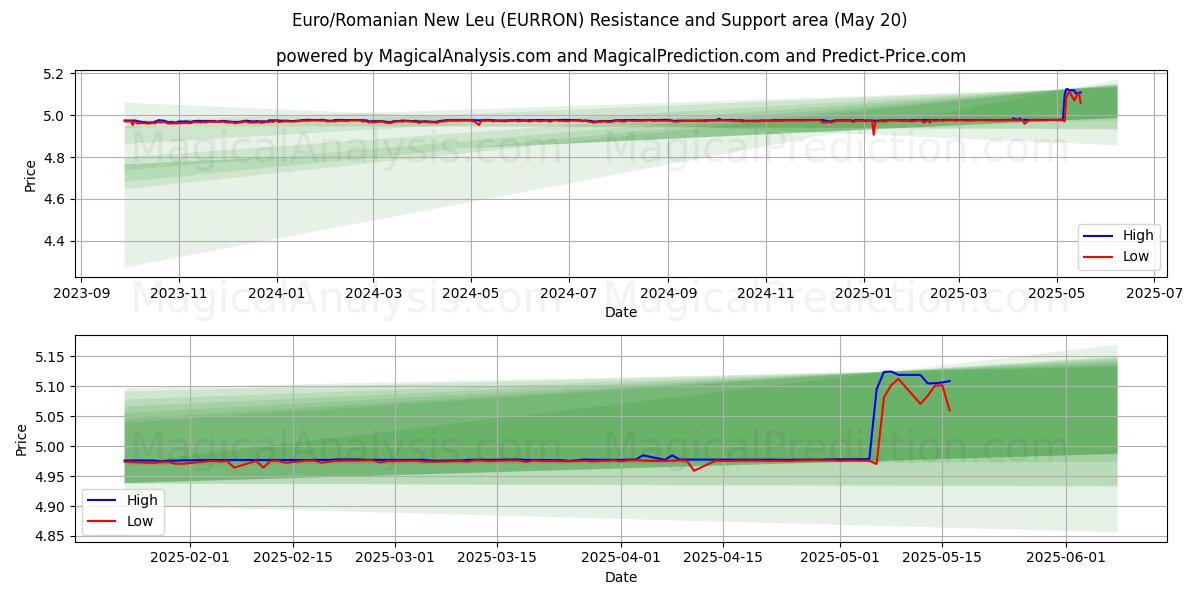Click the 2025-03-01 x-axis tick label
1200x600 pixels.
[x=395, y=558]
